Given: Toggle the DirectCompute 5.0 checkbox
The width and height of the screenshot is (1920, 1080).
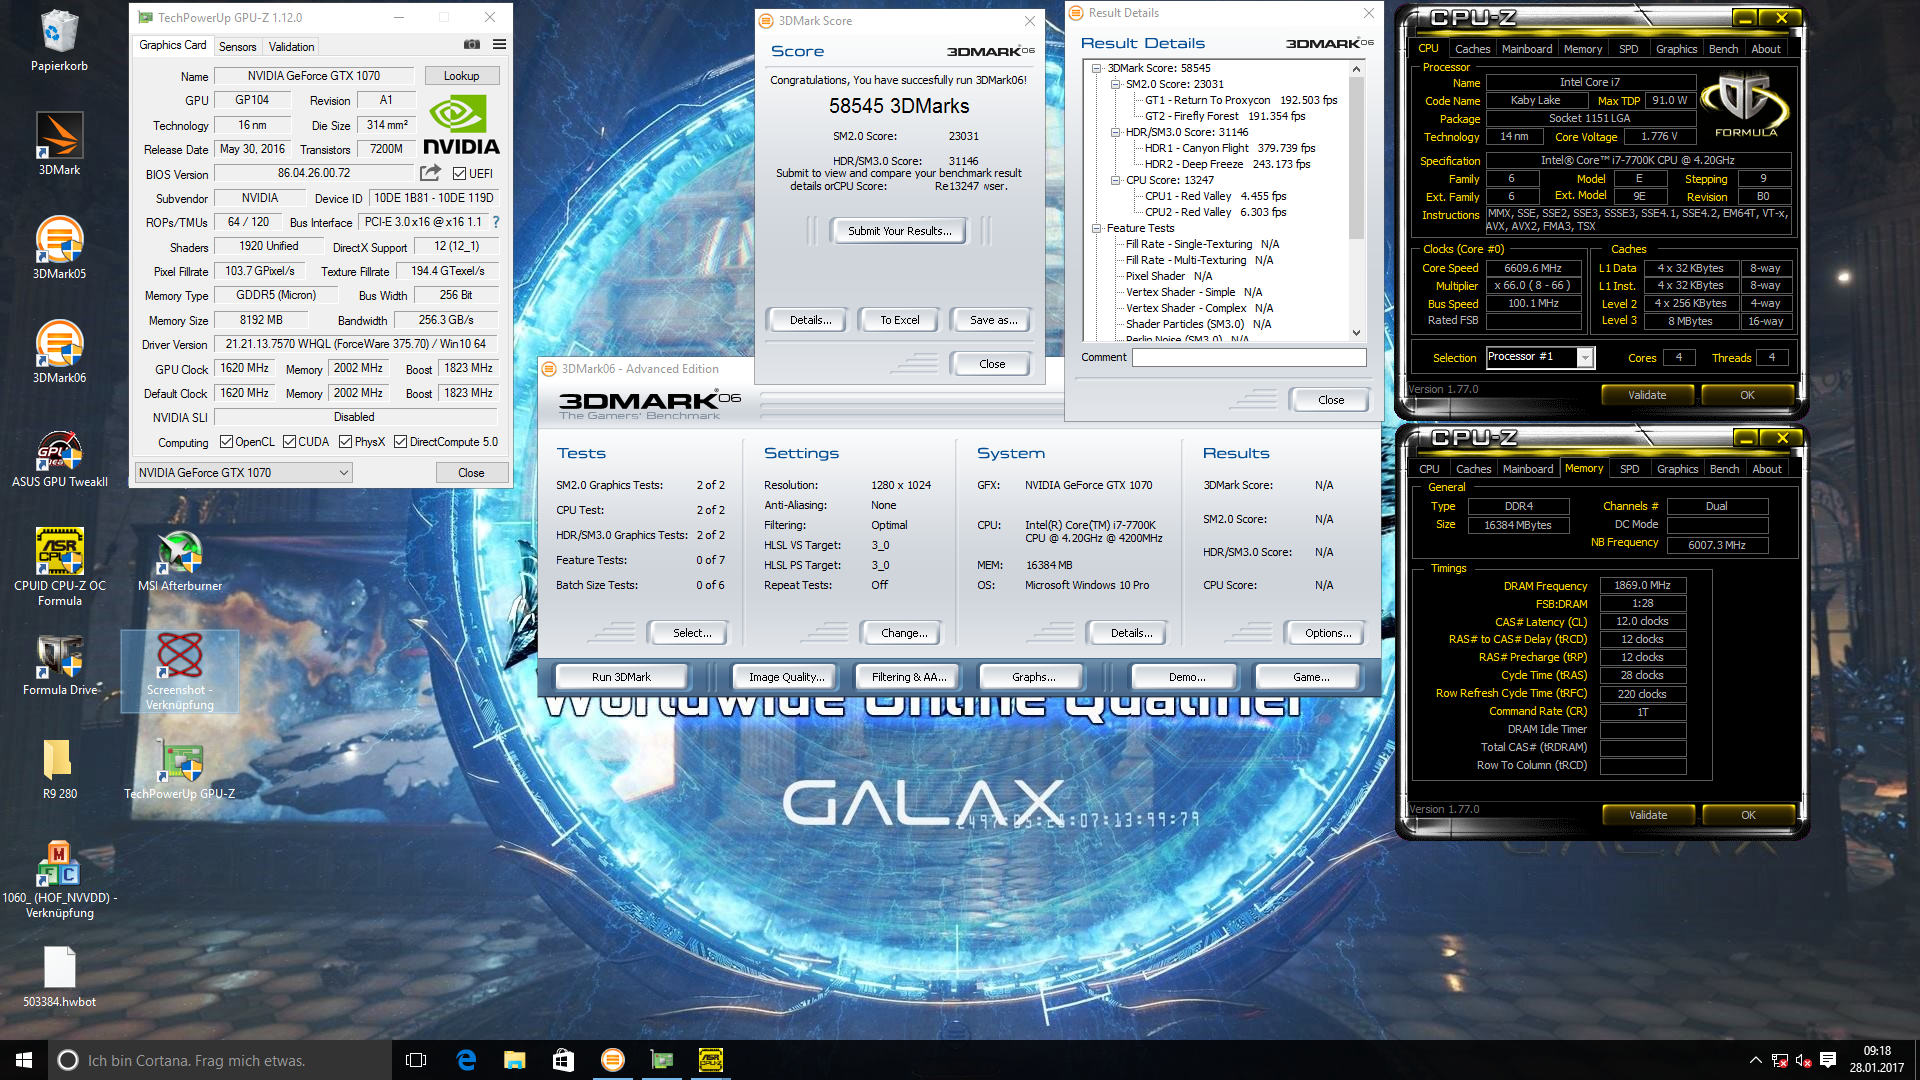Looking at the screenshot, I should (400, 442).
